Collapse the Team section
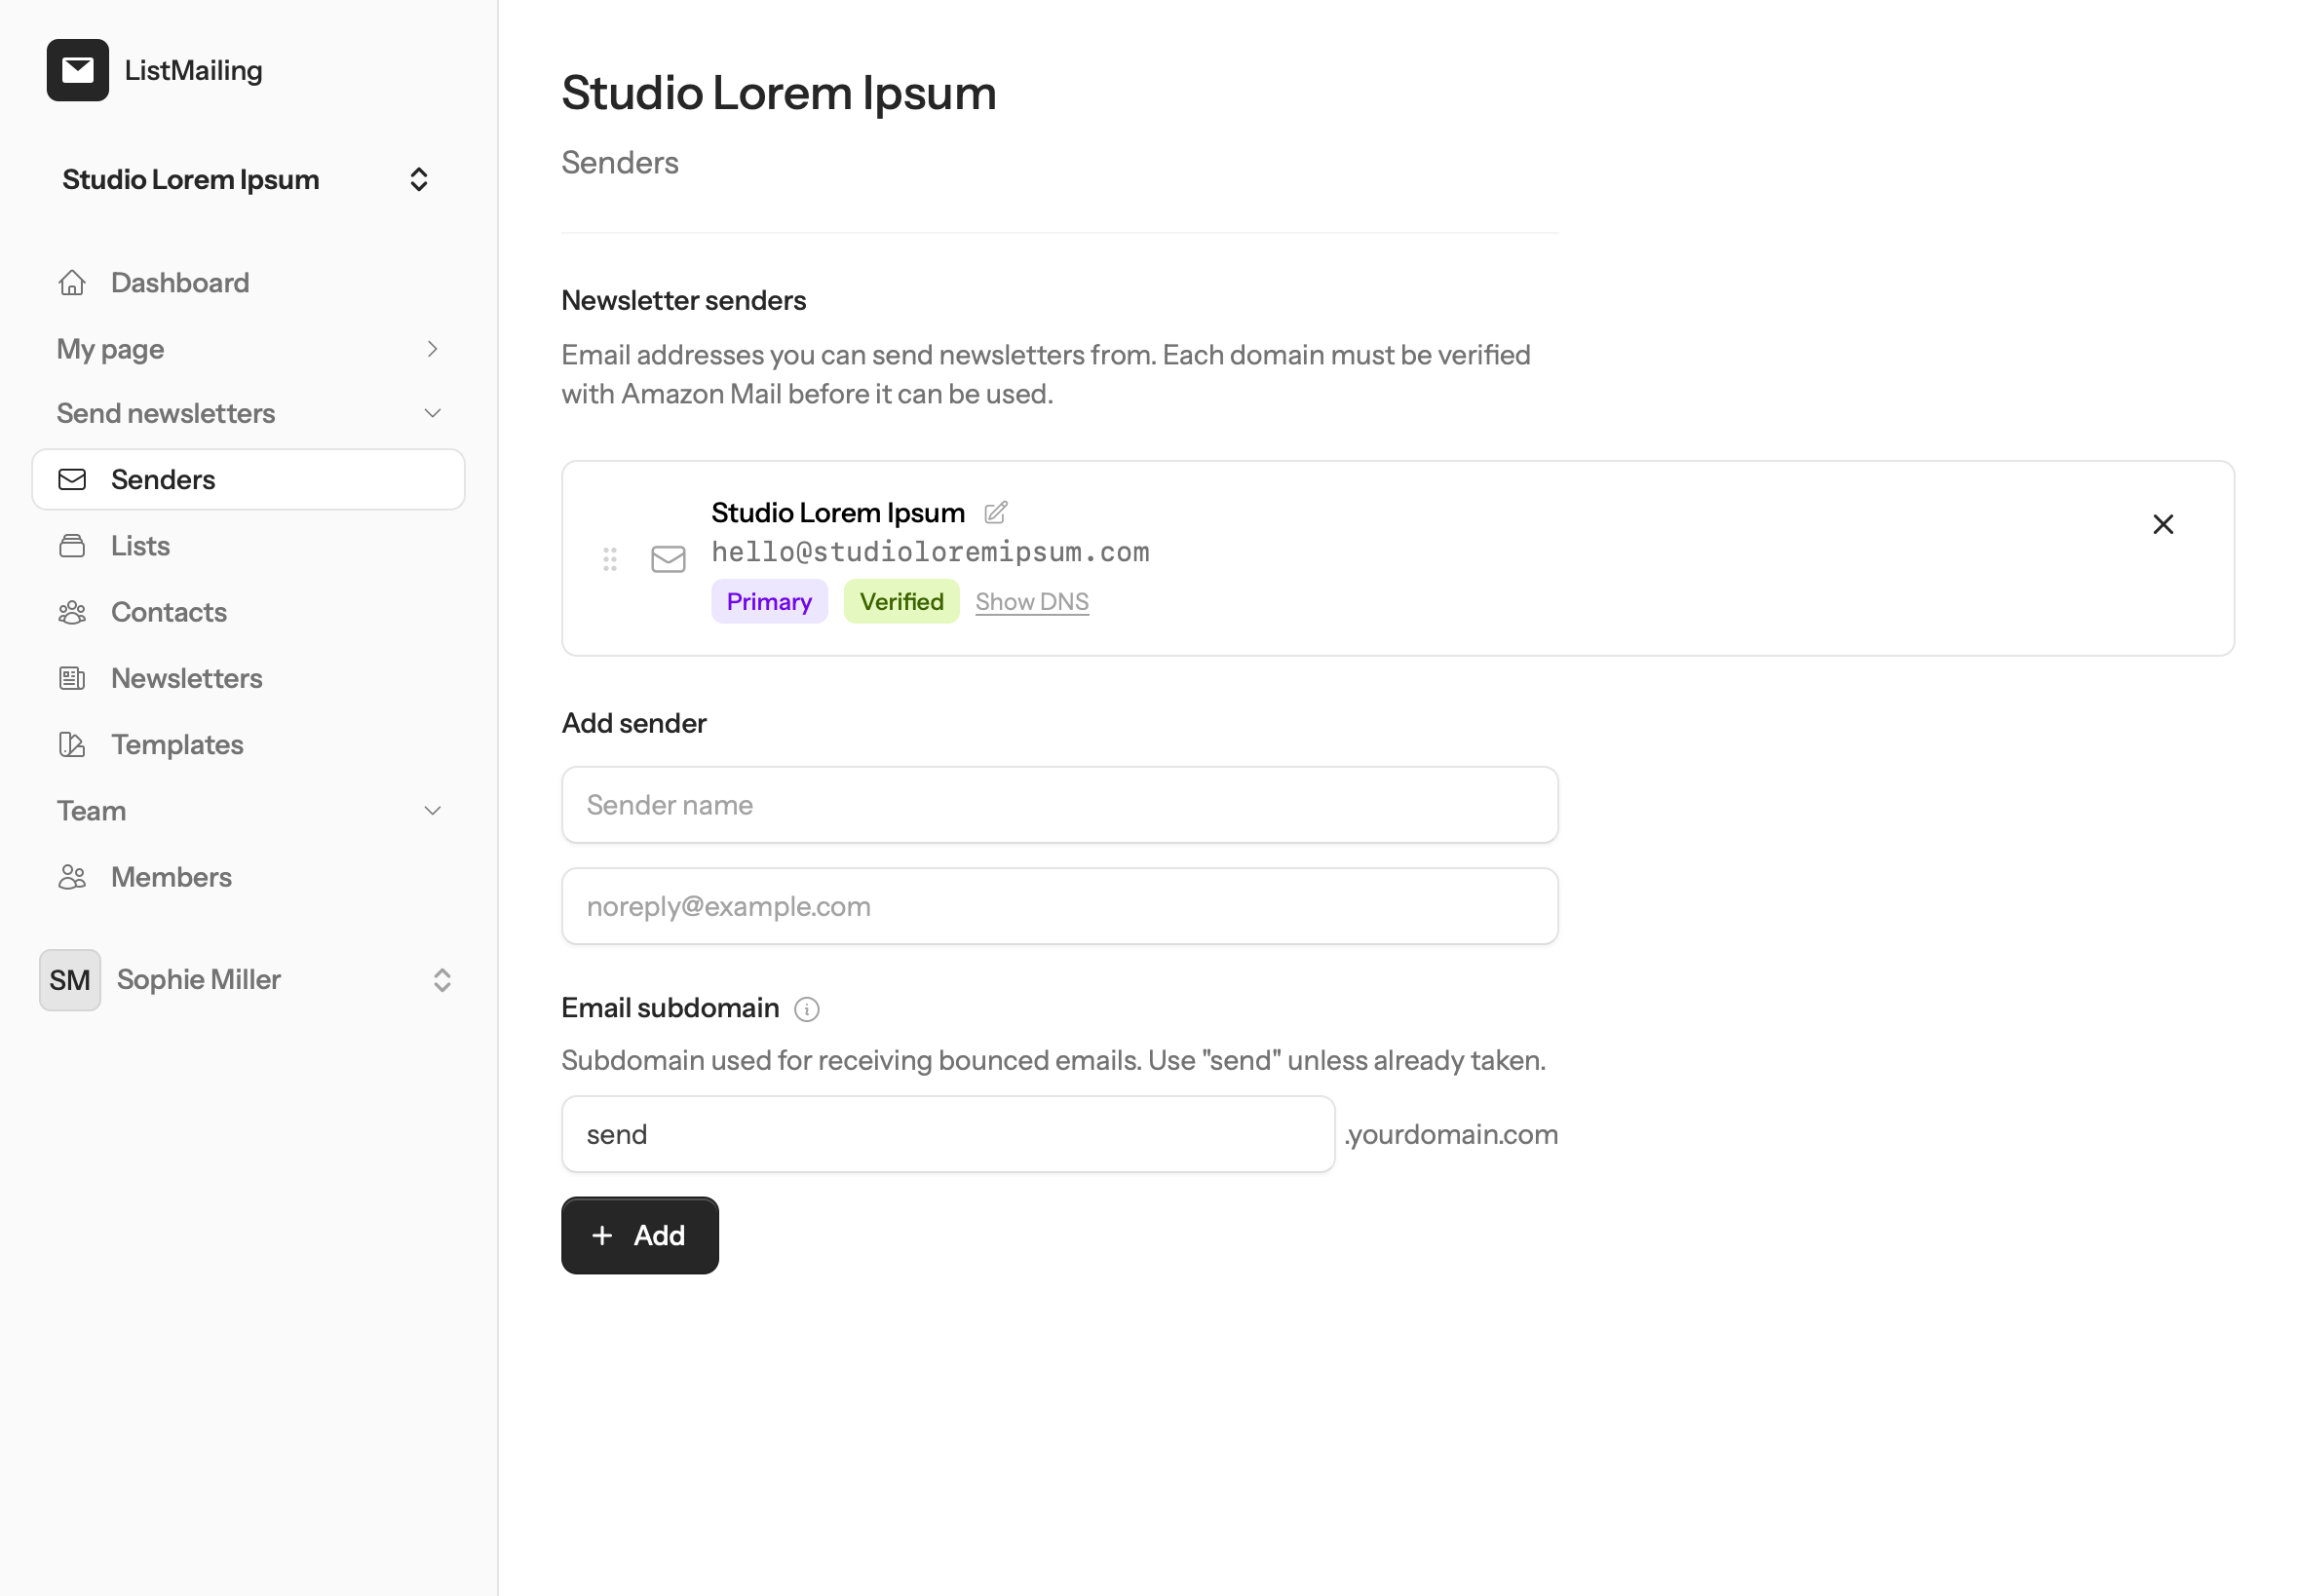The width and height of the screenshot is (2298, 1596). 248,811
